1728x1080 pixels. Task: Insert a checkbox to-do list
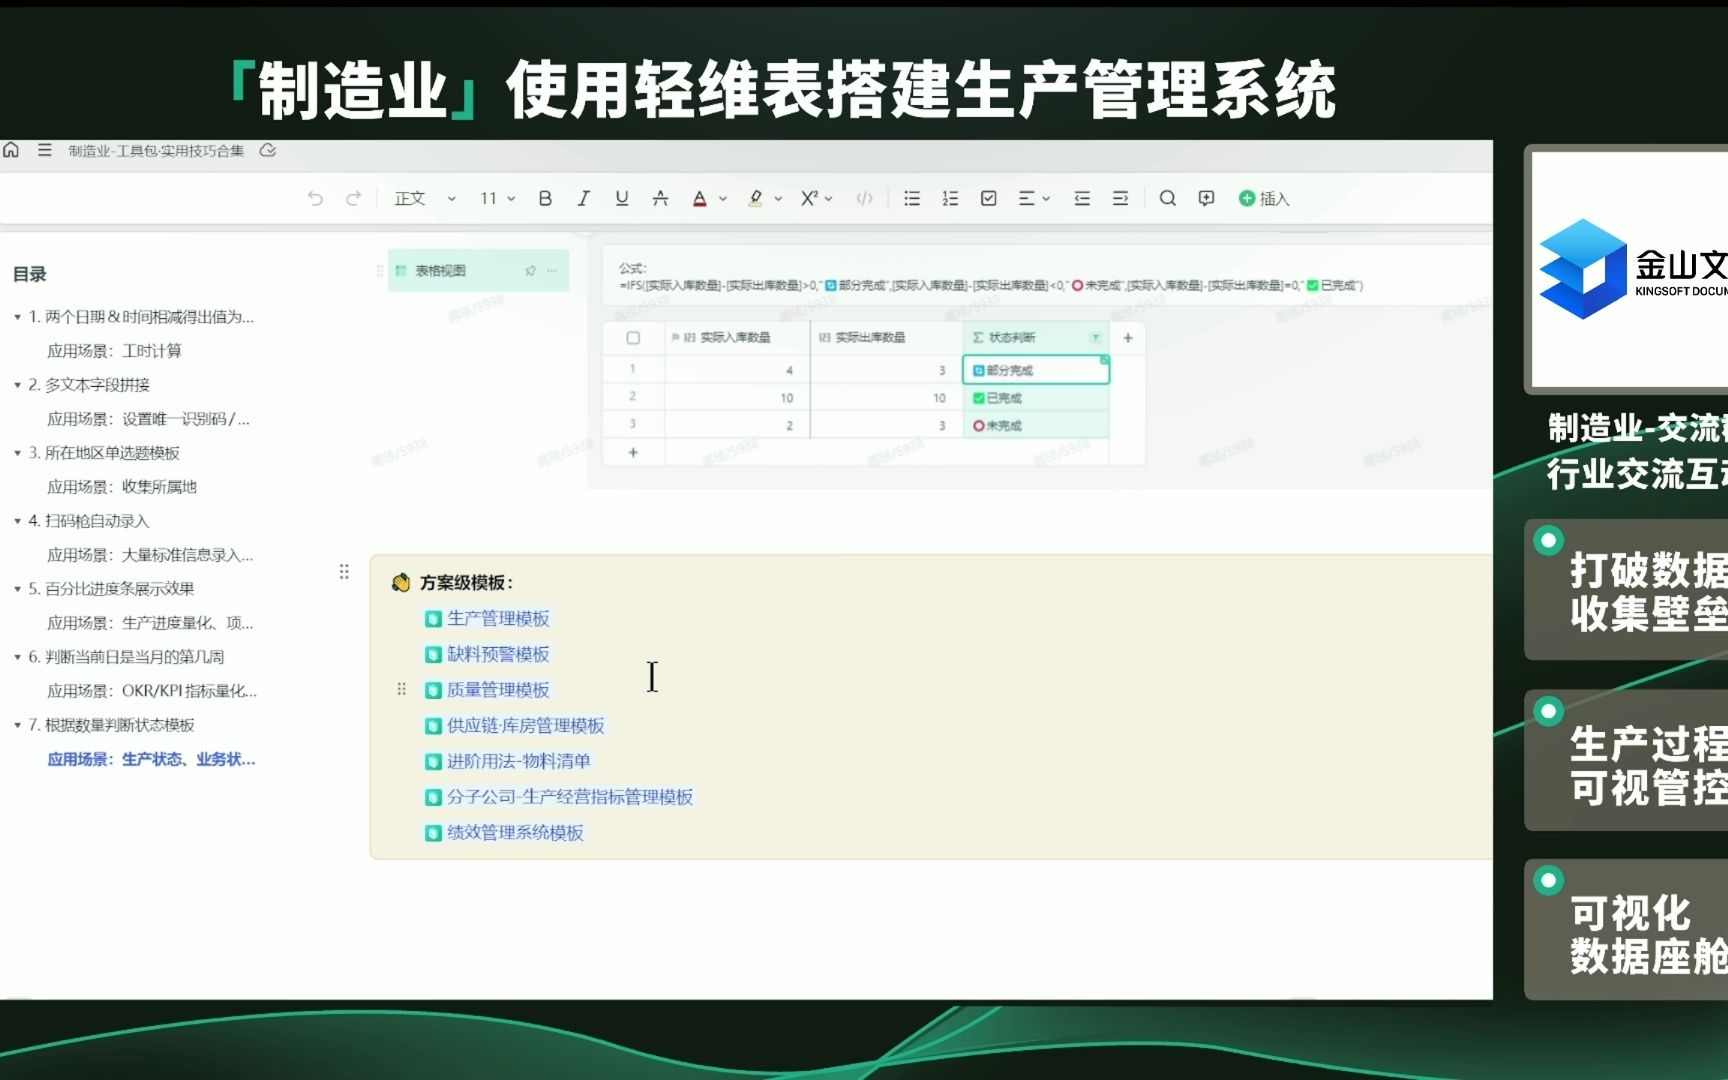coord(989,198)
